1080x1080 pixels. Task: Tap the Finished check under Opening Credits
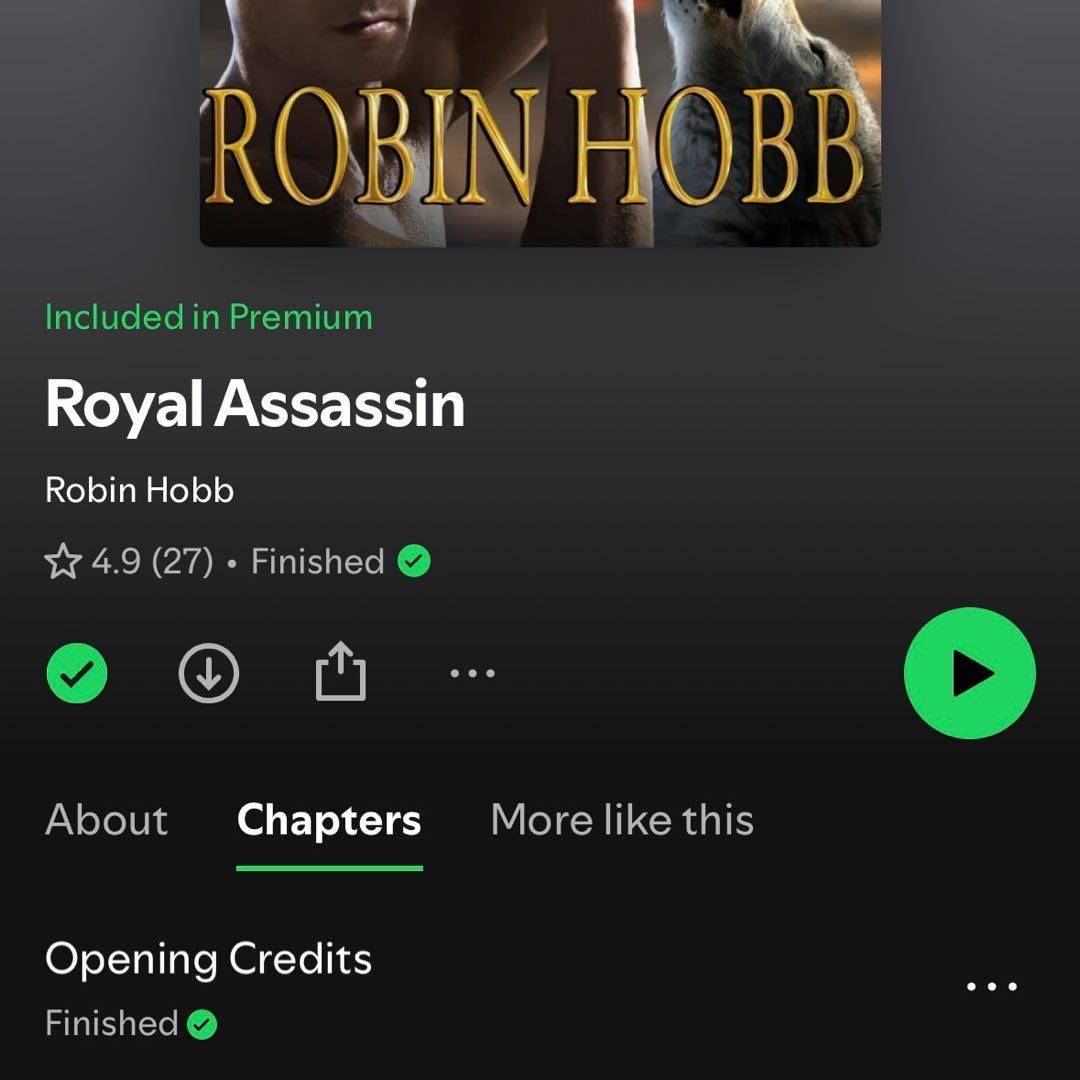click(x=202, y=1024)
